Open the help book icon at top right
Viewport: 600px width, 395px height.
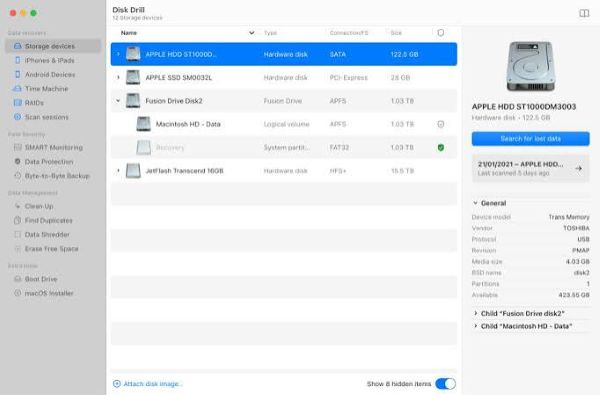point(584,13)
